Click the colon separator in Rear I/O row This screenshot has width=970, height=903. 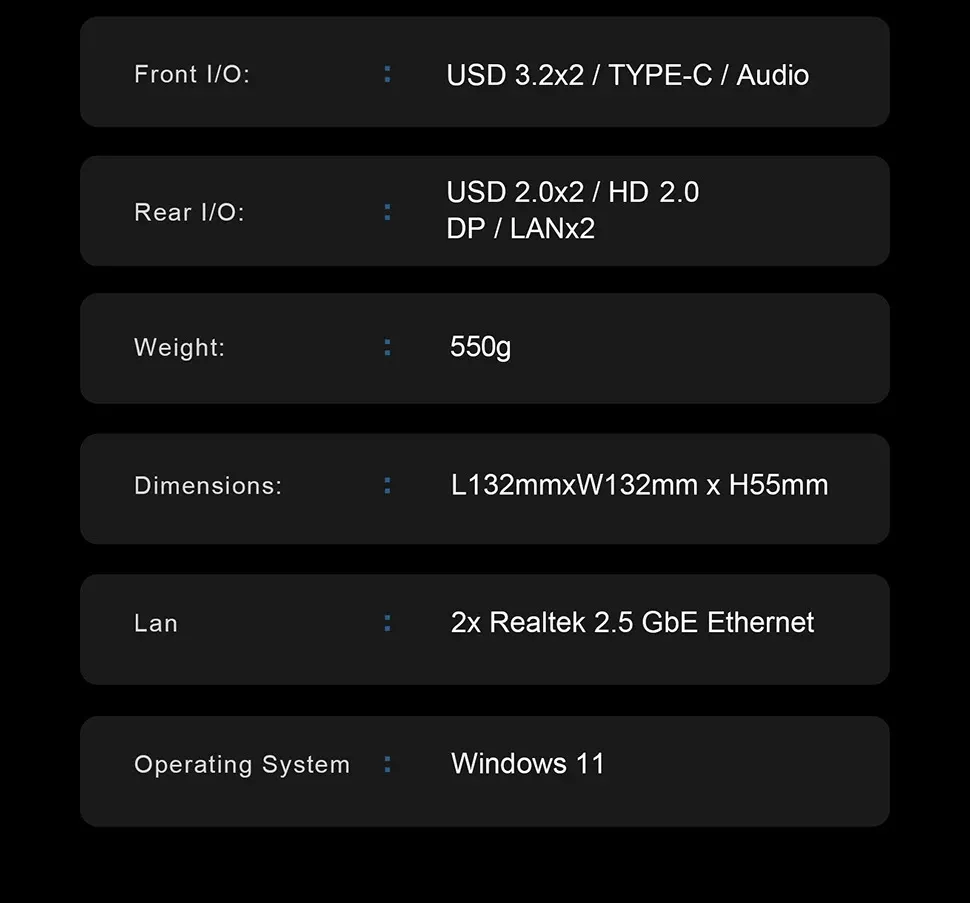point(388,212)
